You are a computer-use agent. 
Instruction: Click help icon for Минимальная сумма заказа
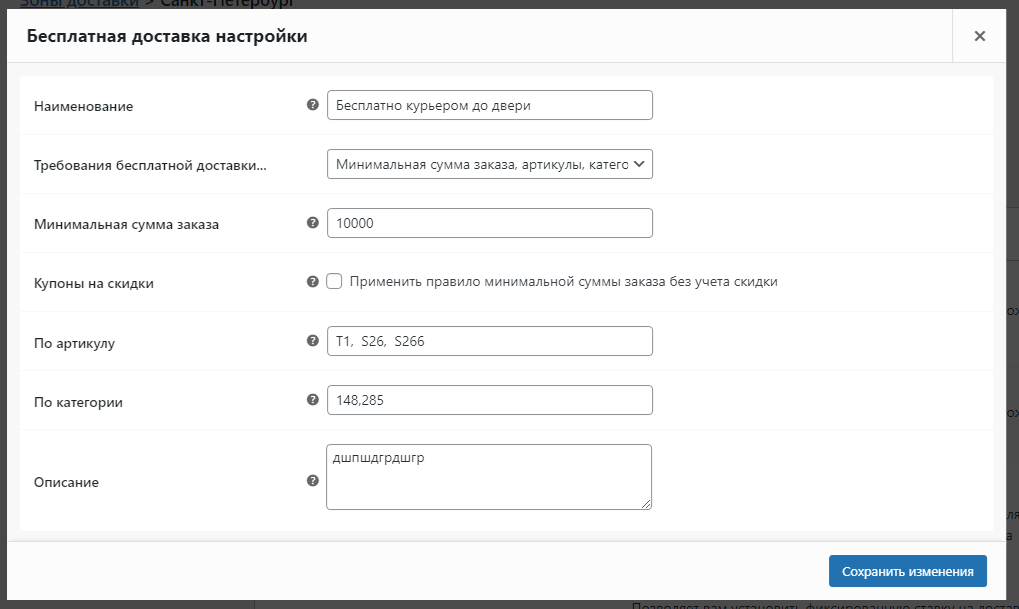[x=313, y=223]
